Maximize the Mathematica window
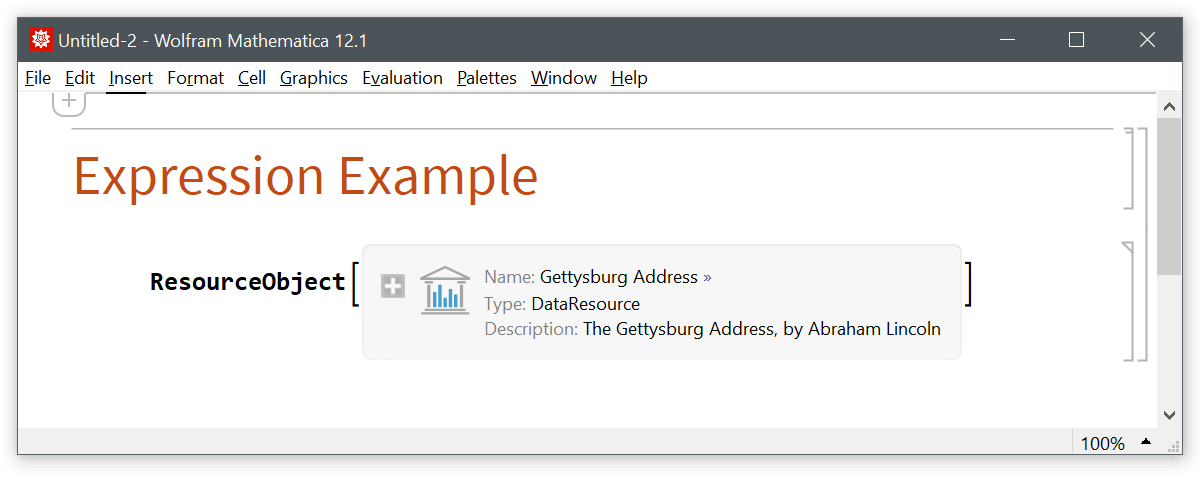 (1076, 40)
